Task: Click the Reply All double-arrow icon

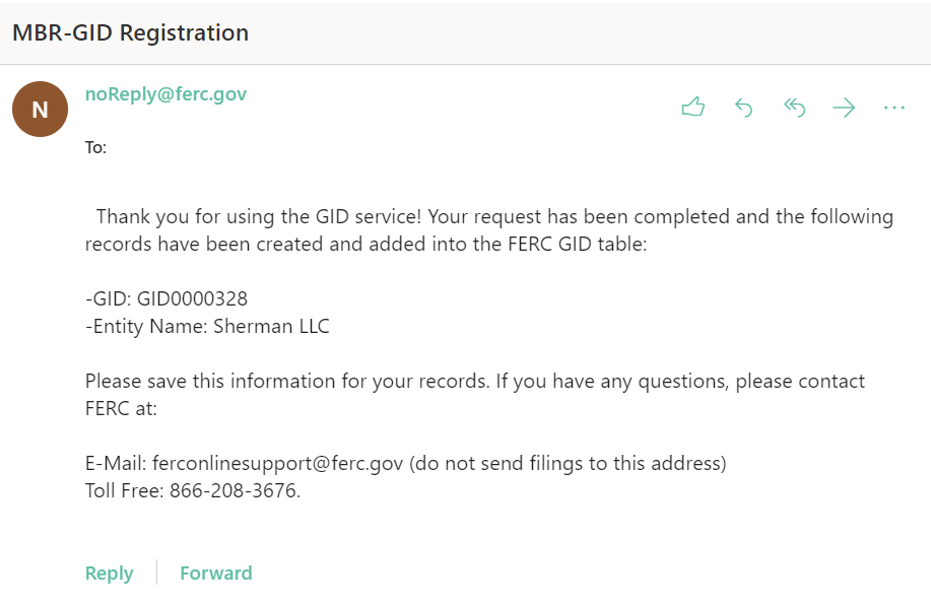Action: pos(794,107)
